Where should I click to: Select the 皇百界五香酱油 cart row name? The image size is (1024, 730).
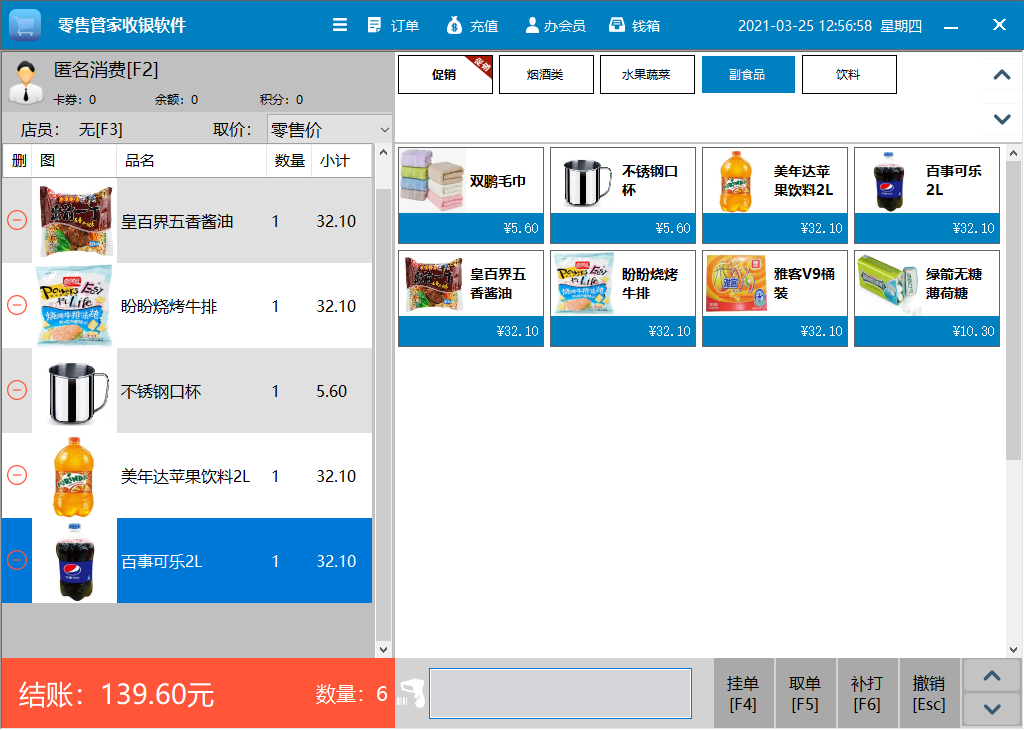click(x=177, y=221)
